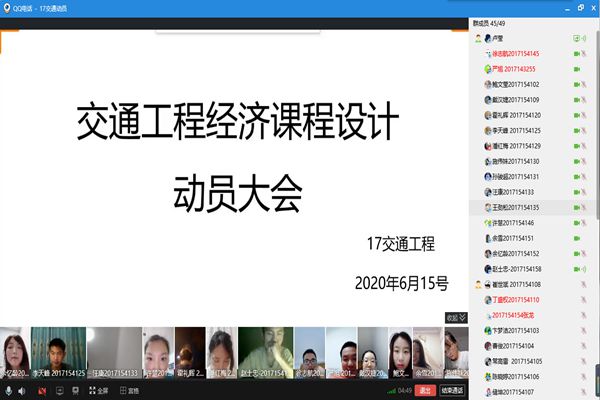
Task: Click the 群成员 45/49 header
Action: point(490,21)
